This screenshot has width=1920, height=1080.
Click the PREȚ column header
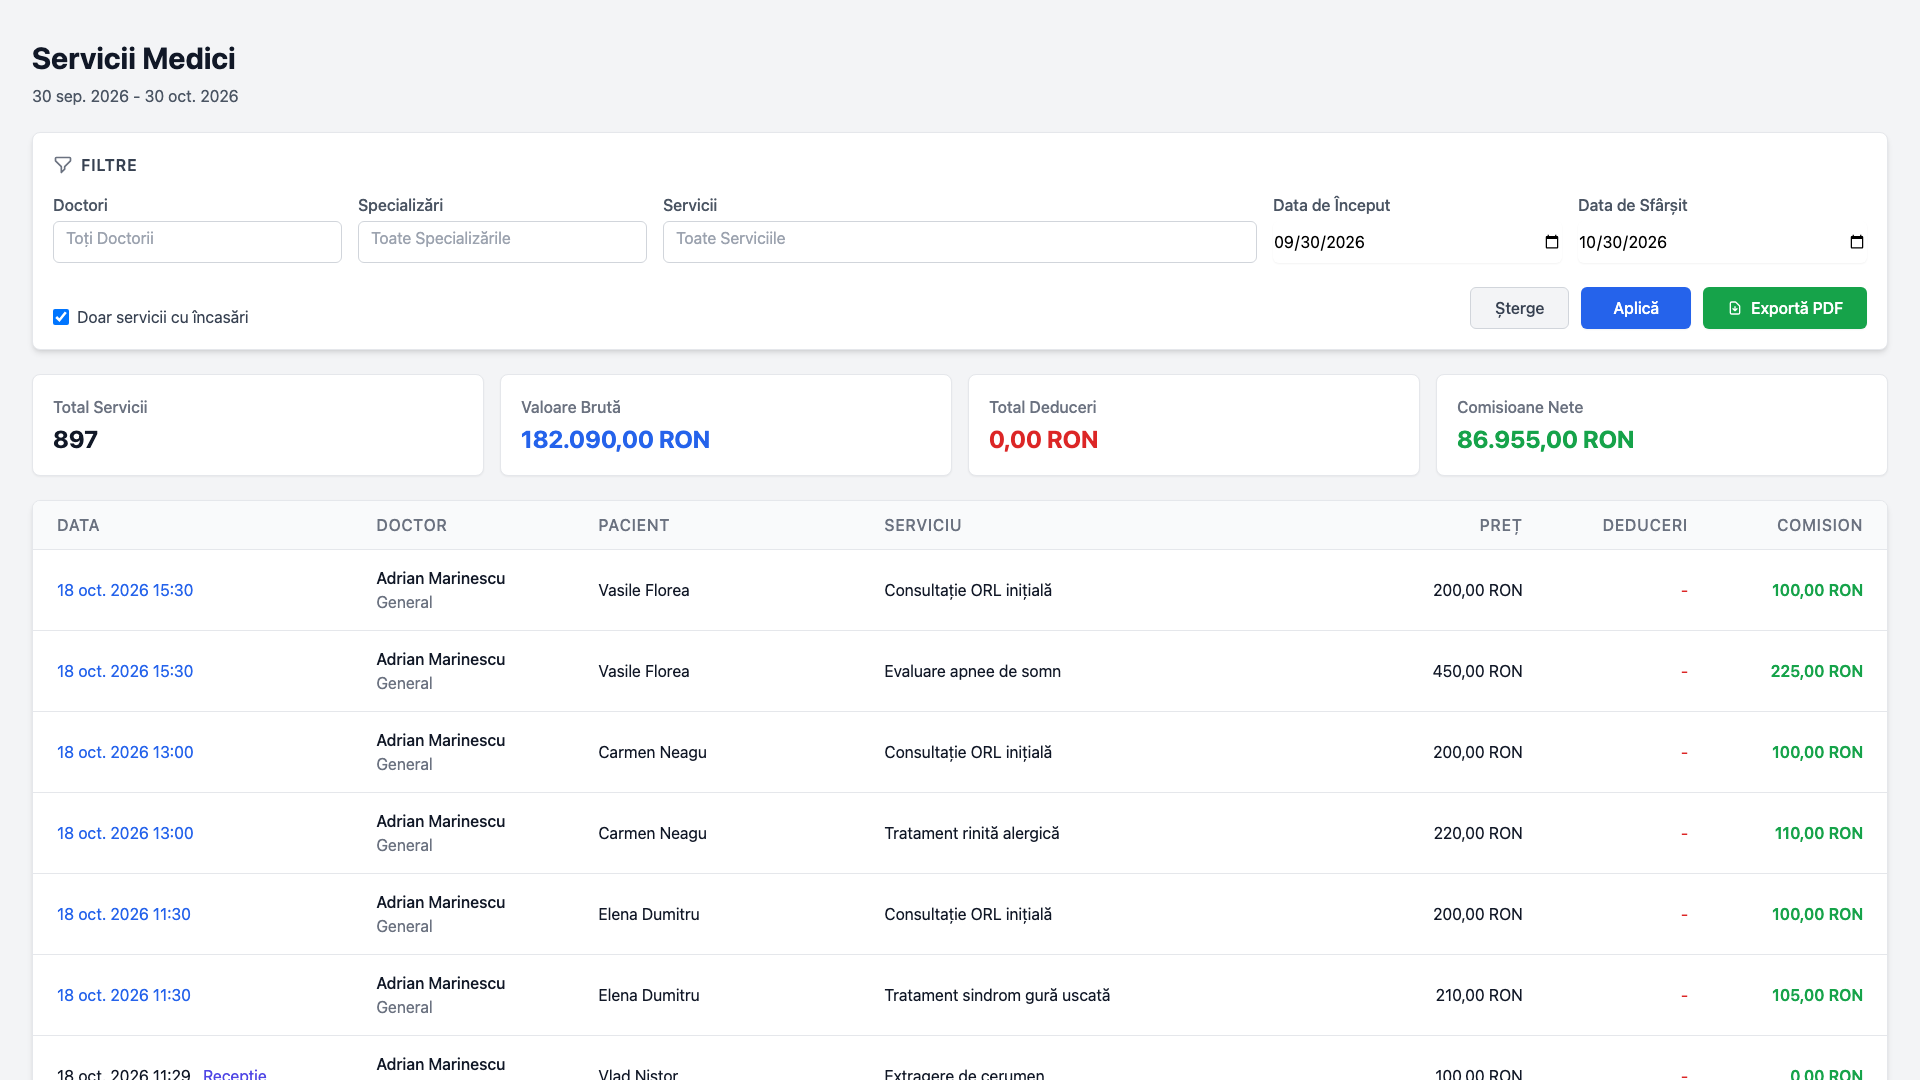(x=1501, y=525)
